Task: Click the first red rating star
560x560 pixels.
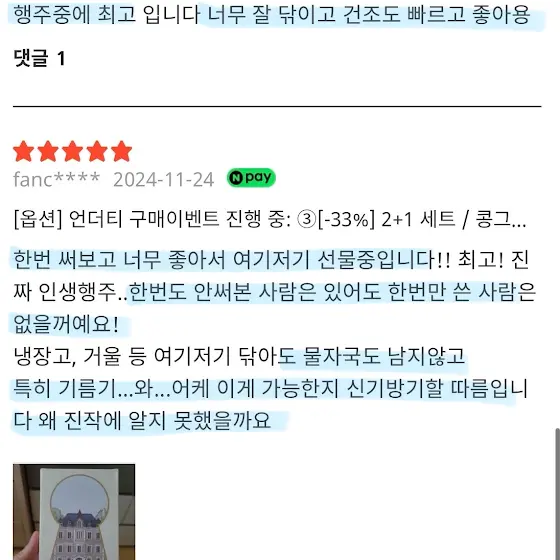Action: (24, 151)
